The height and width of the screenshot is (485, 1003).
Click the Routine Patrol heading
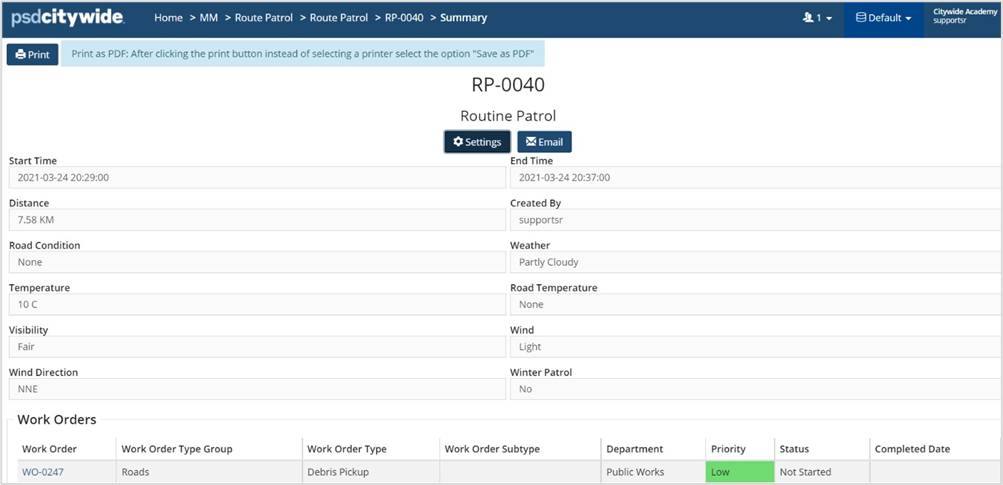pos(508,116)
